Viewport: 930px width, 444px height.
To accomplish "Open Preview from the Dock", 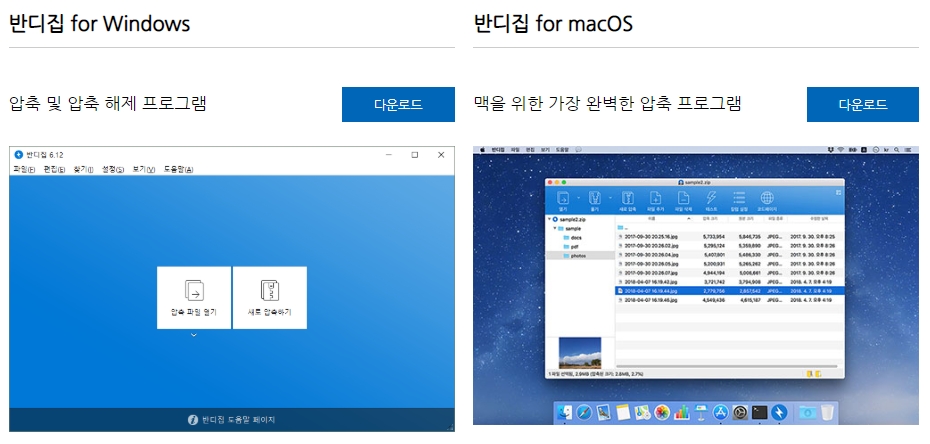I will [x=604, y=413].
